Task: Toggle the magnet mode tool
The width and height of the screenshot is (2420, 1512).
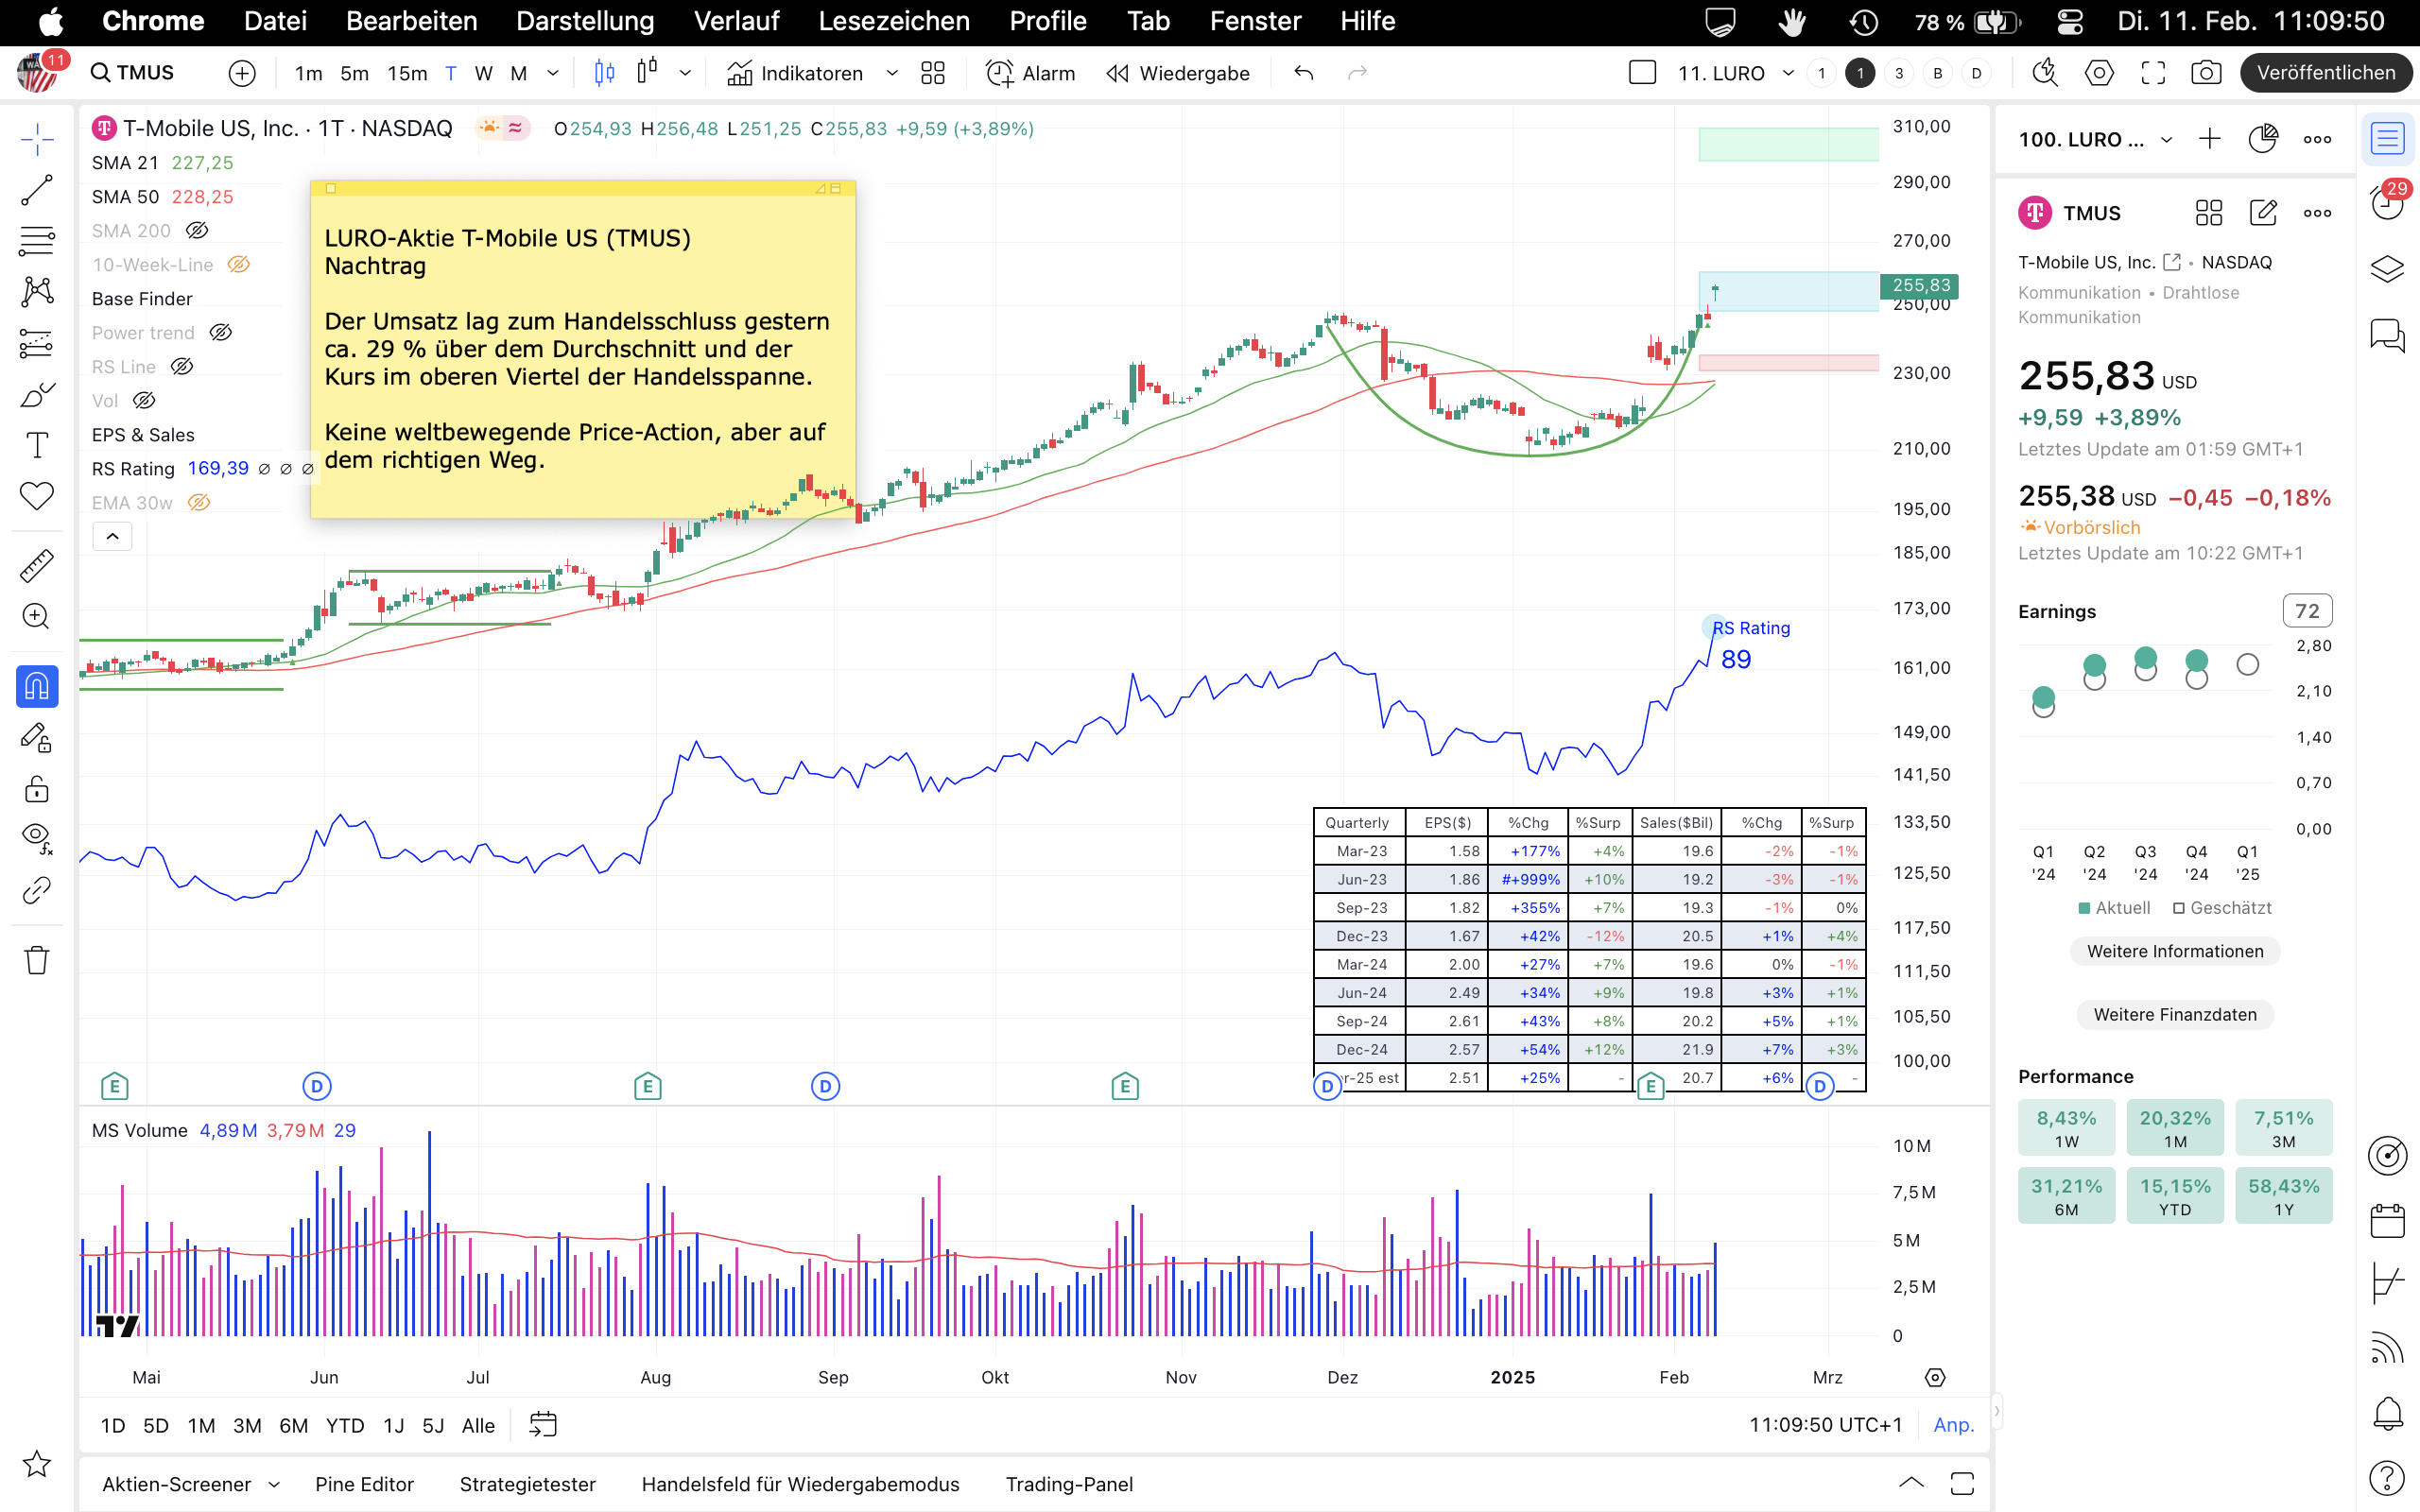Action: pyautogui.click(x=37, y=687)
